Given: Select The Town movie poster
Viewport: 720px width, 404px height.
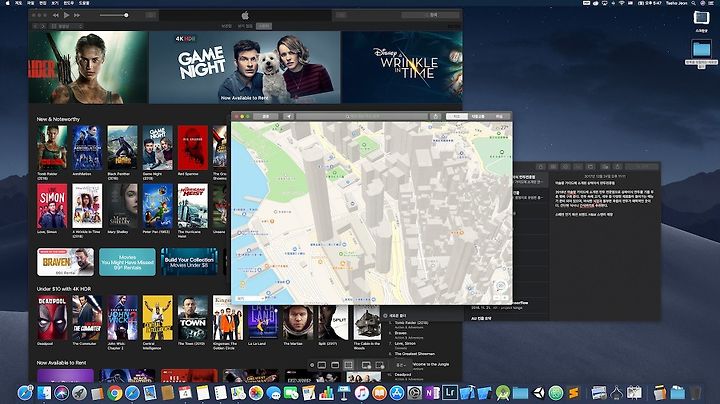Looking at the screenshot, I should coord(193,318).
